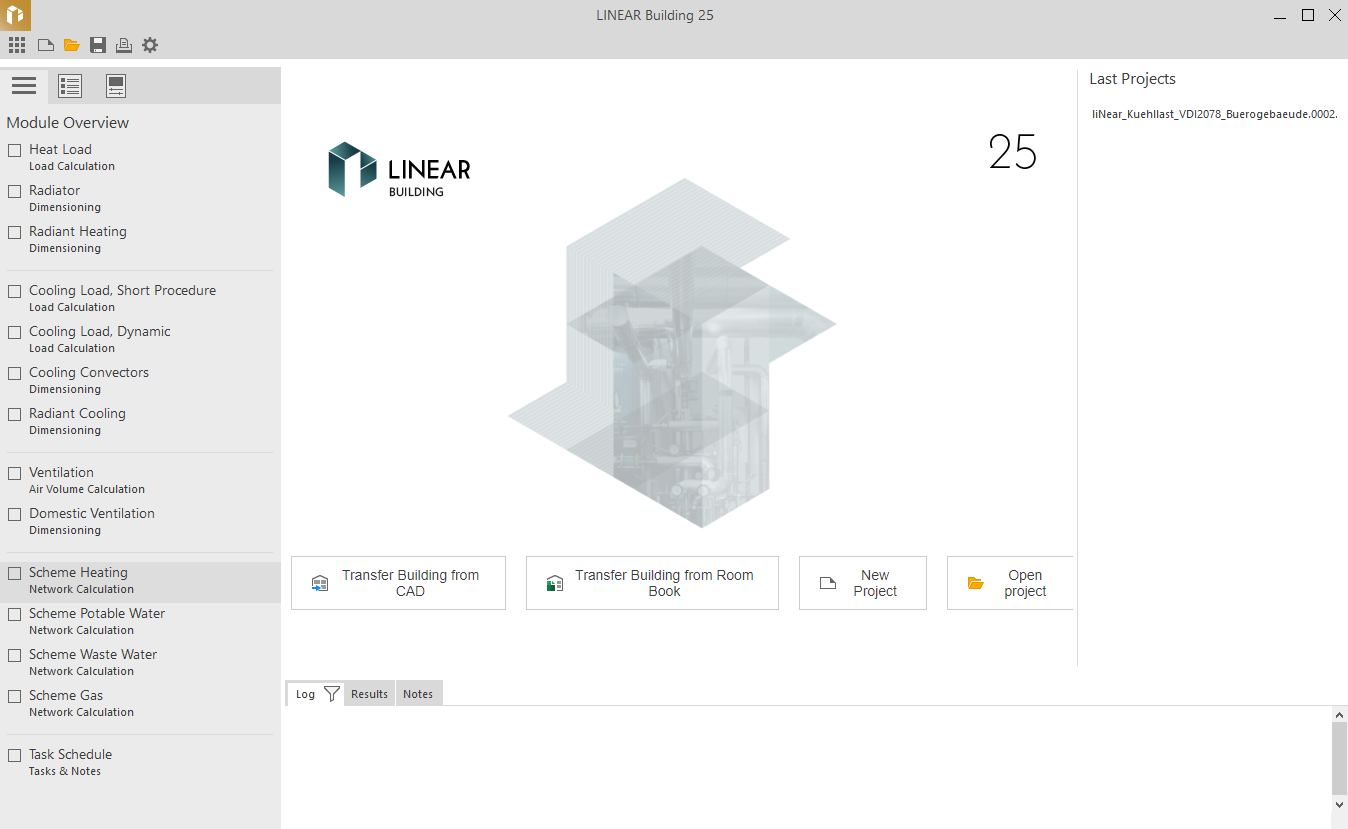This screenshot has height=829, width=1348.
Task: Enable the Domestic Ventilation checkbox
Action: click(x=15, y=514)
